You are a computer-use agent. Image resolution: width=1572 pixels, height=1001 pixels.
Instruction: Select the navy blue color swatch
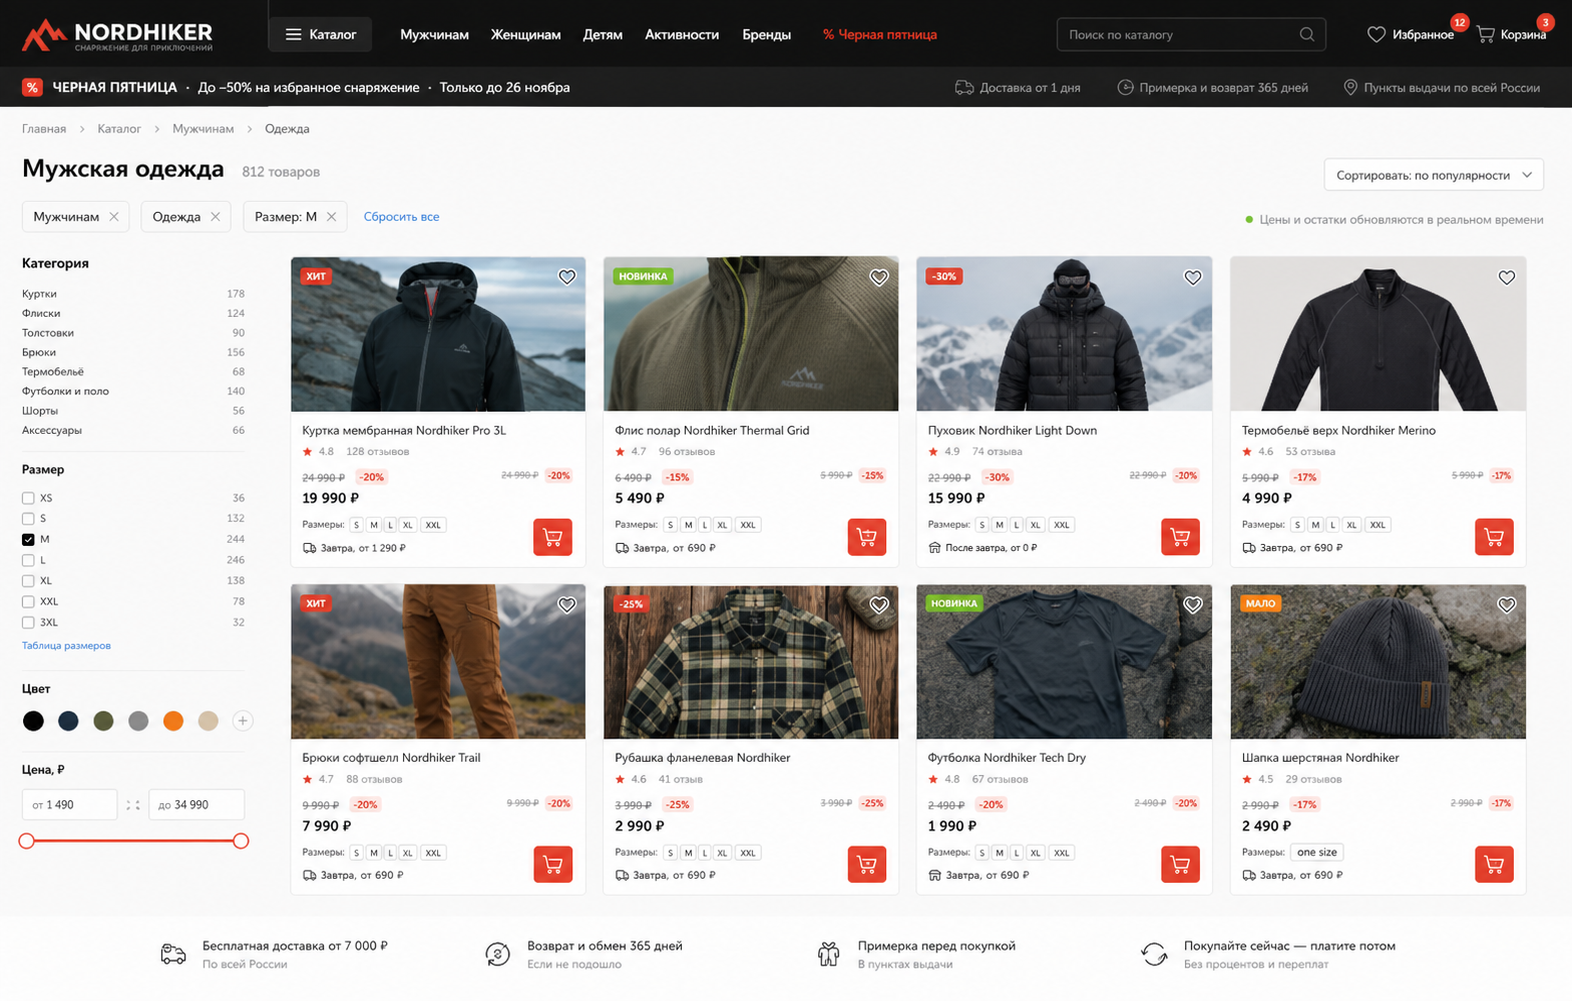pos(68,721)
